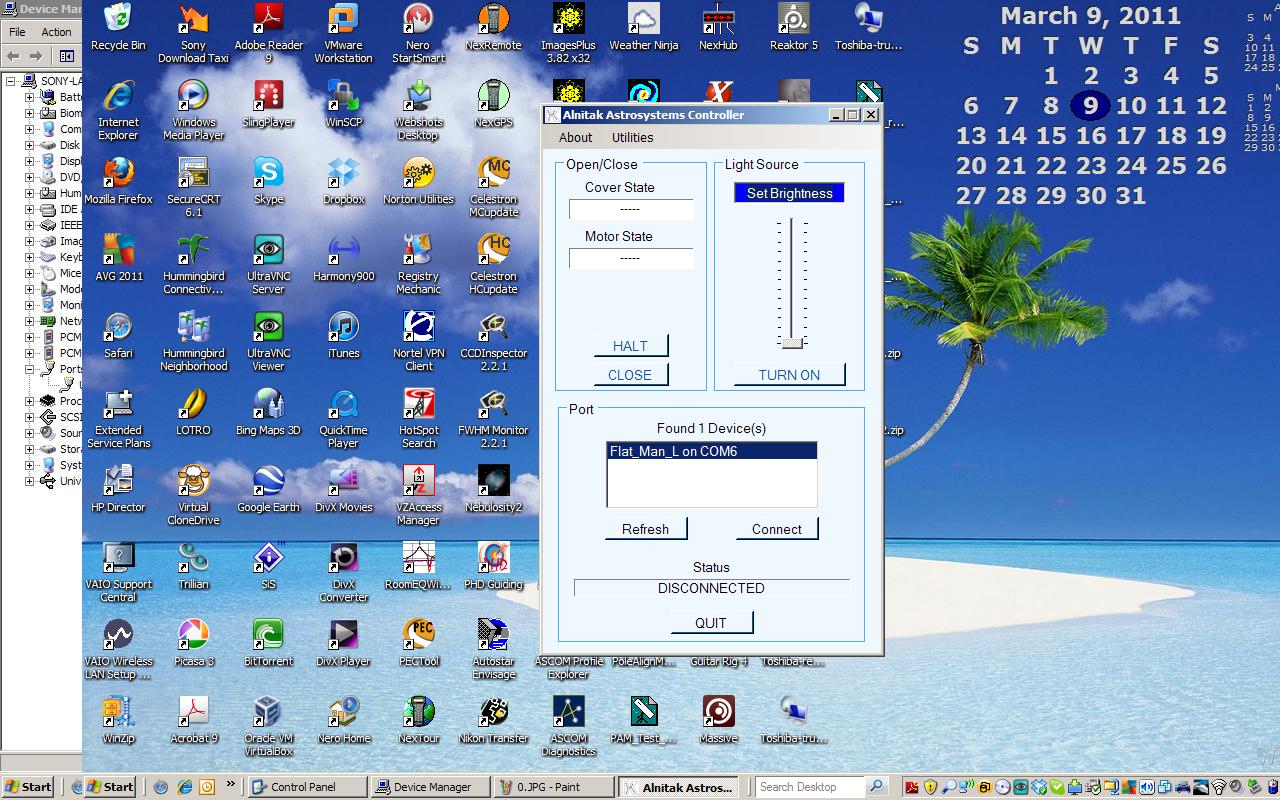The image size is (1280, 800).
Task: Expand Processors node in Device Manager
Action: (x=30, y=401)
